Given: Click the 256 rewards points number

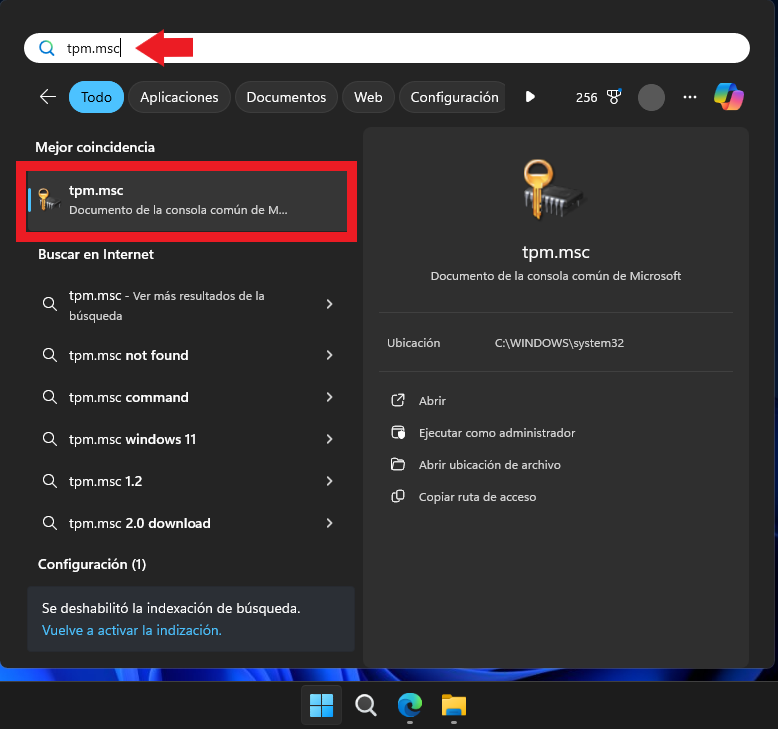Looking at the screenshot, I should 586,97.
